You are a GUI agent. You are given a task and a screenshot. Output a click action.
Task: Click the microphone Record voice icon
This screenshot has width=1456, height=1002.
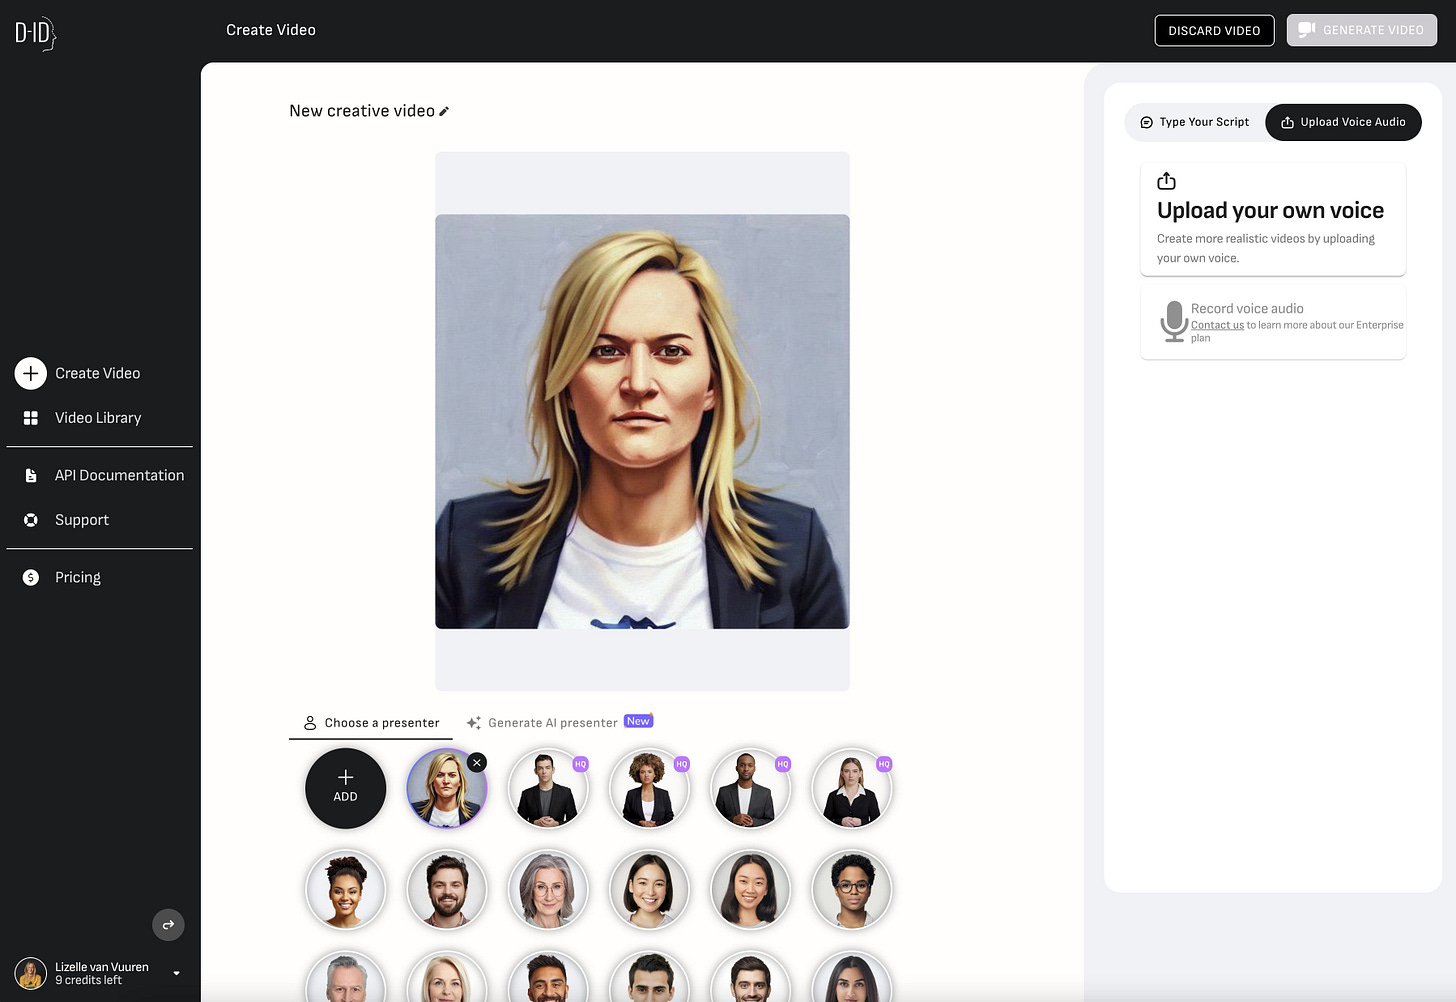[1174, 322]
